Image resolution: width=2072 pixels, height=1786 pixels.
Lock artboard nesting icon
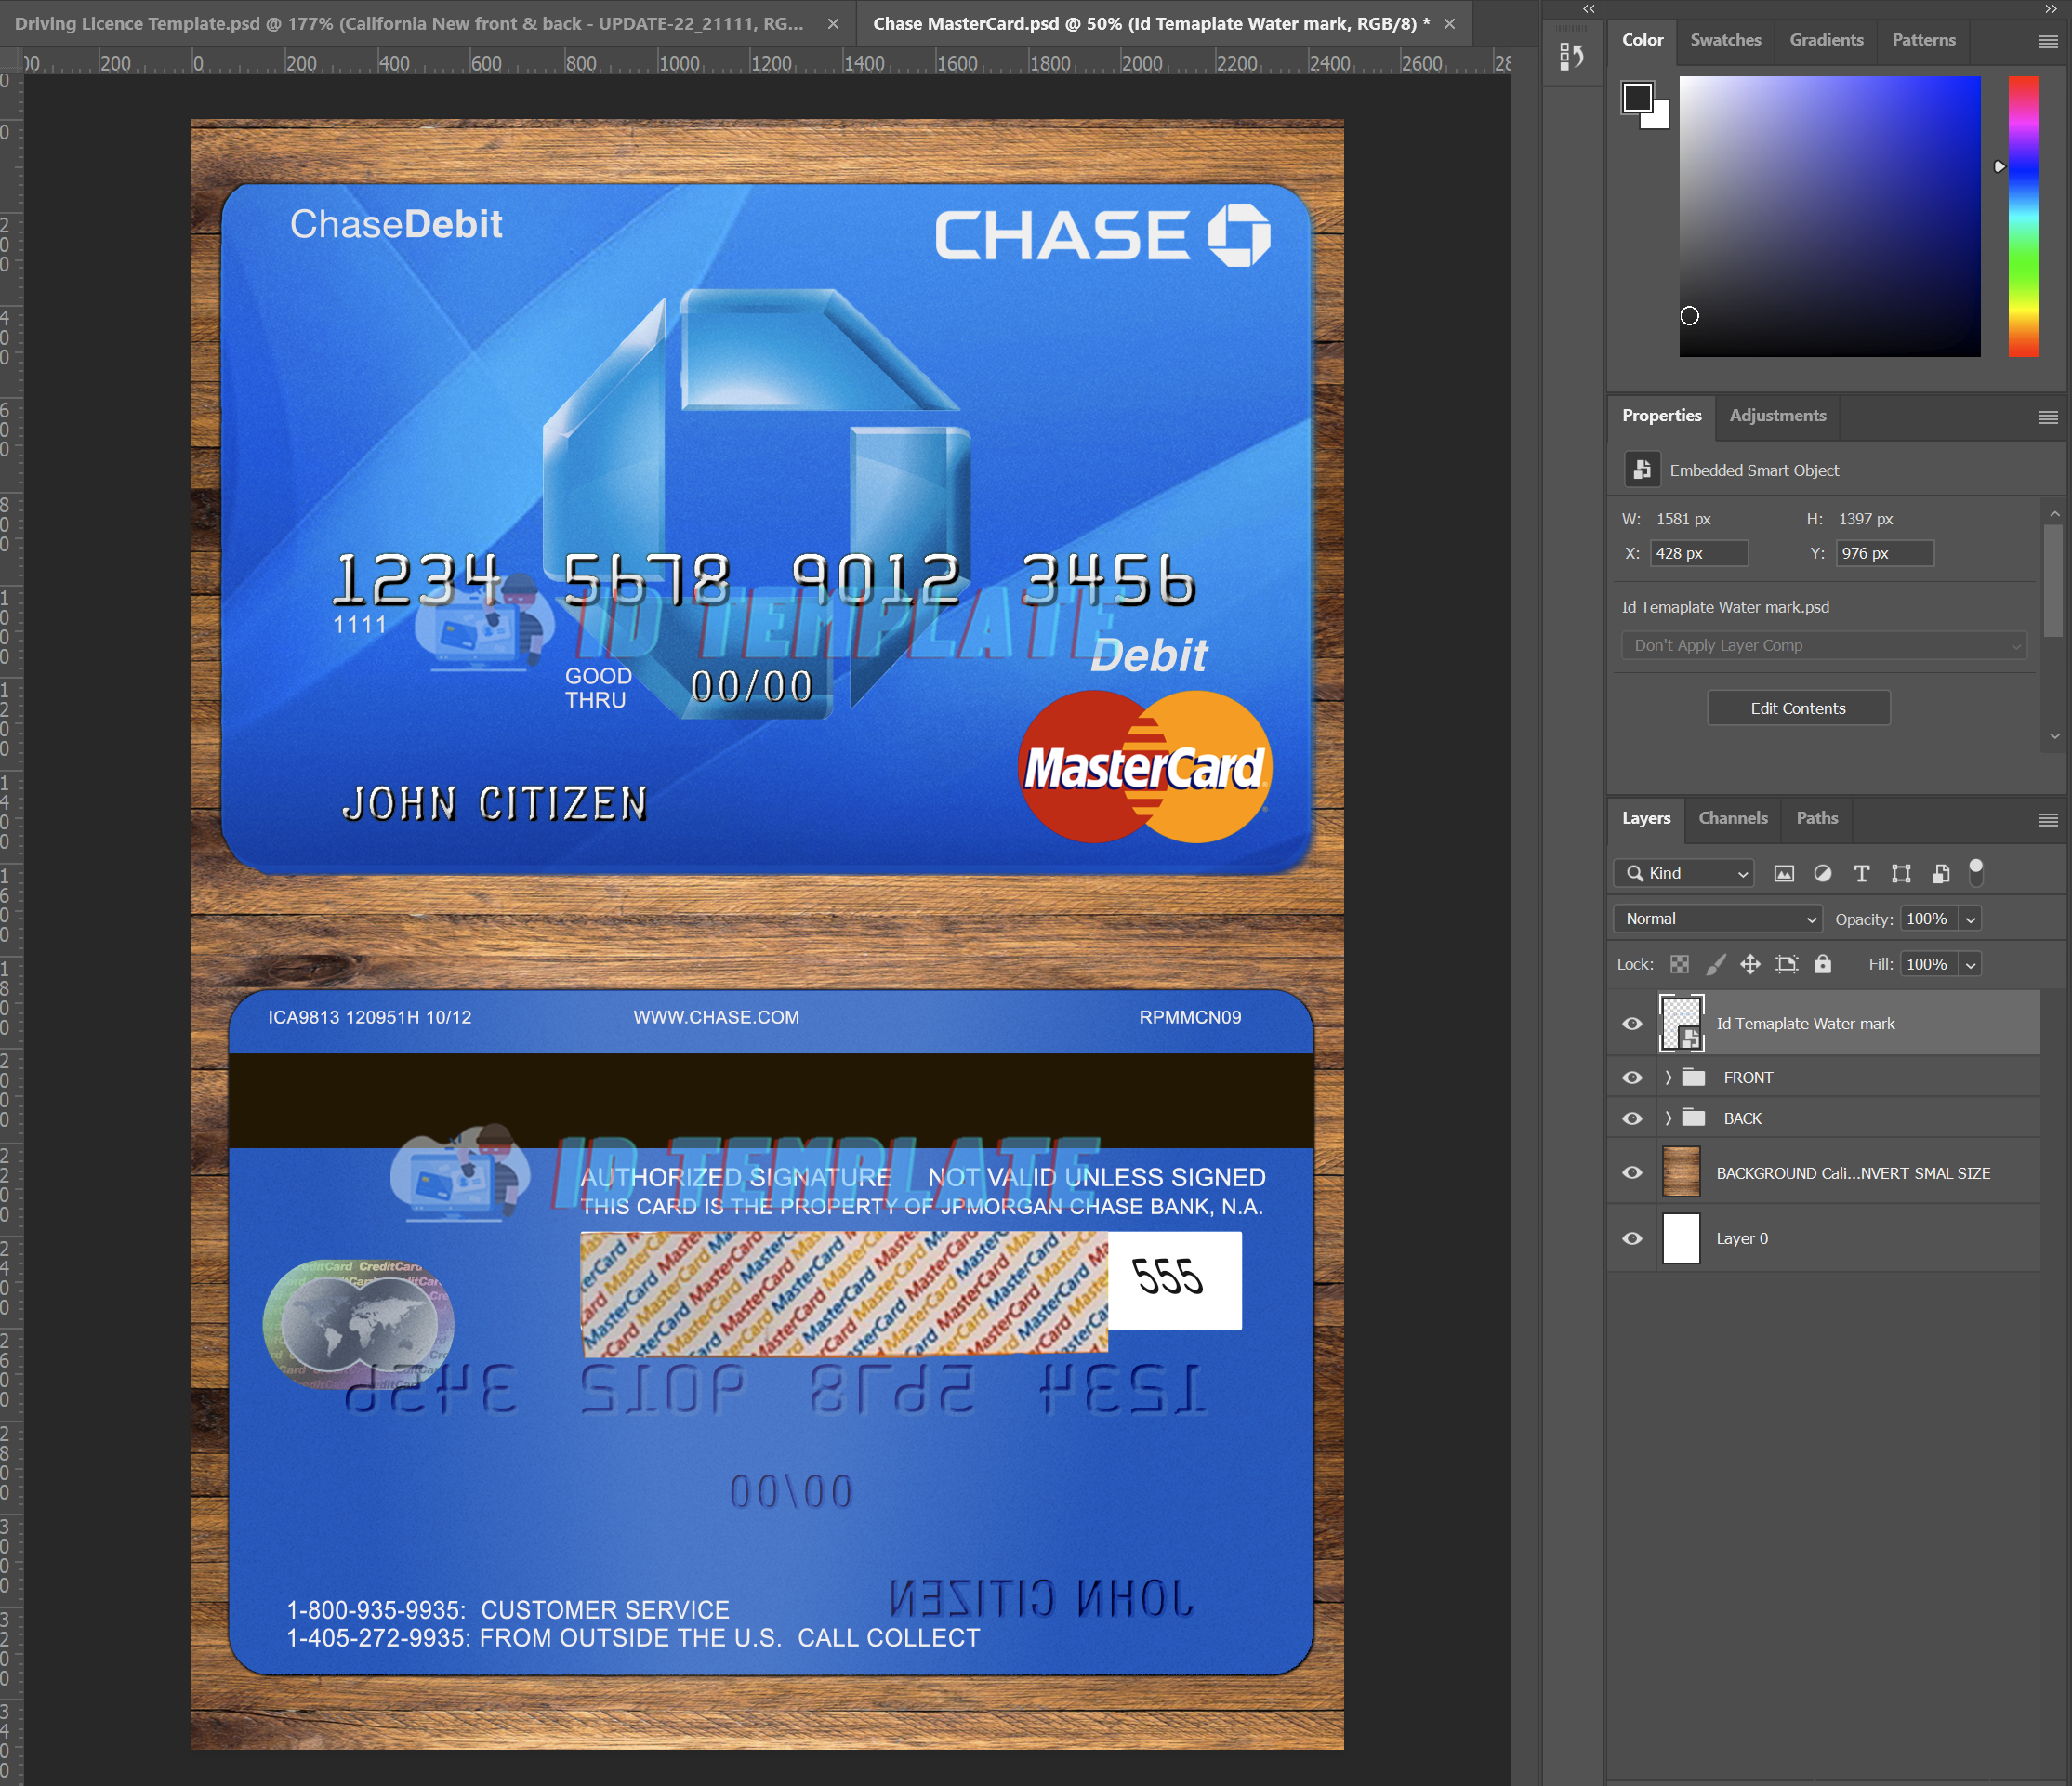1786,964
